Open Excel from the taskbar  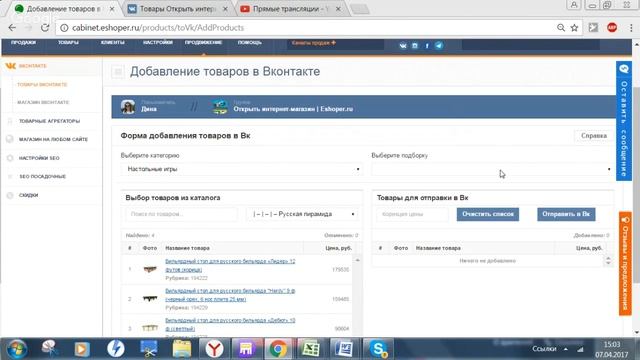310,349
